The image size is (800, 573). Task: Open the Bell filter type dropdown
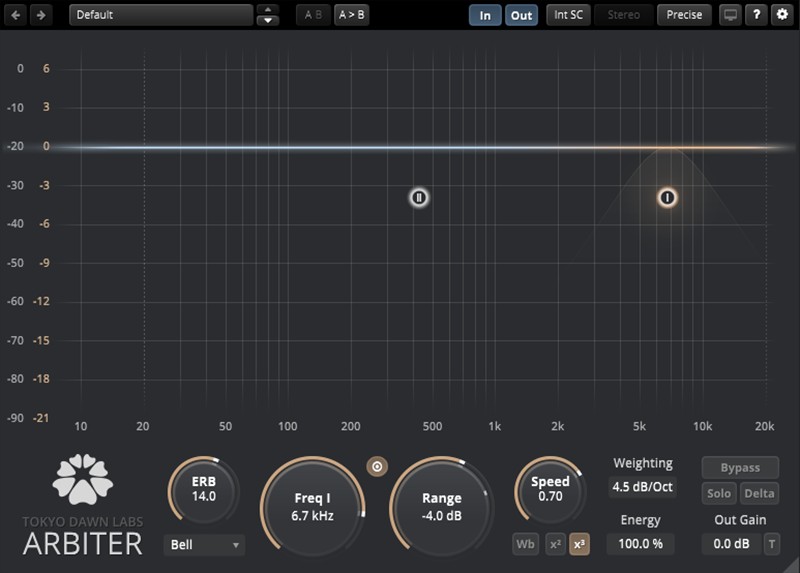[204, 544]
